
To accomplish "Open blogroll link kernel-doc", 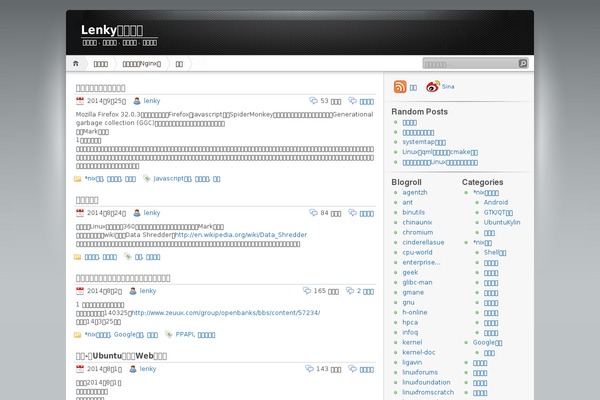I will pos(419,352).
